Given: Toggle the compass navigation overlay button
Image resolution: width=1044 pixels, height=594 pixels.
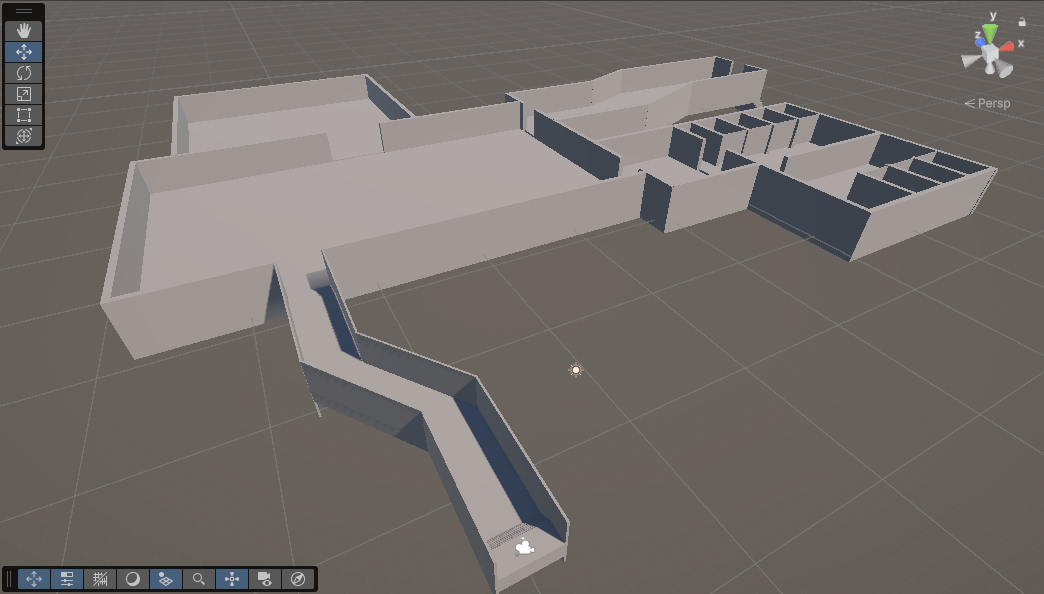Looking at the screenshot, I should tap(298, 579).
